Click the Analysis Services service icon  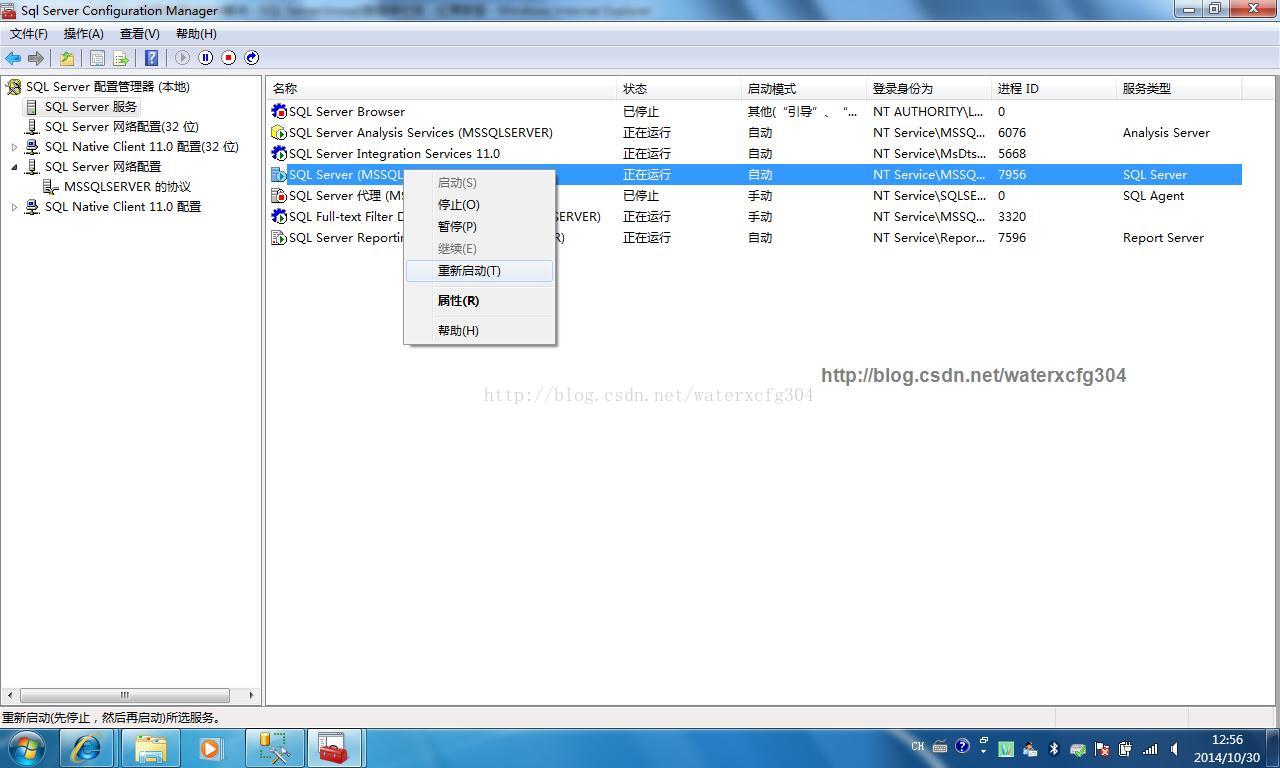tap(279, 133)
